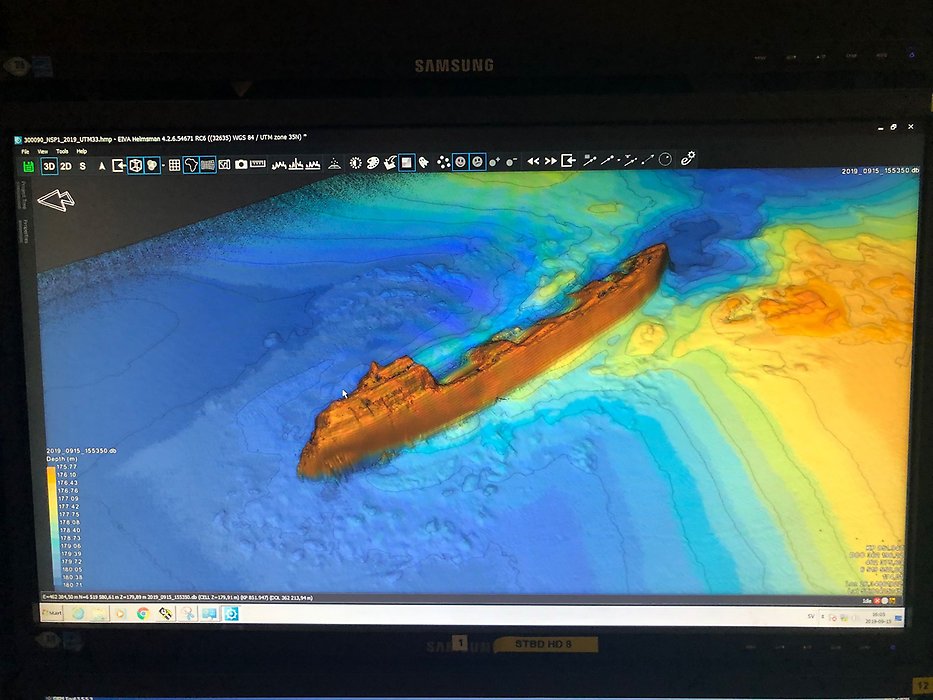Open Chrome from the taskbar
Viewport: 933px width, 700px height.
click(x=143, y=613)
